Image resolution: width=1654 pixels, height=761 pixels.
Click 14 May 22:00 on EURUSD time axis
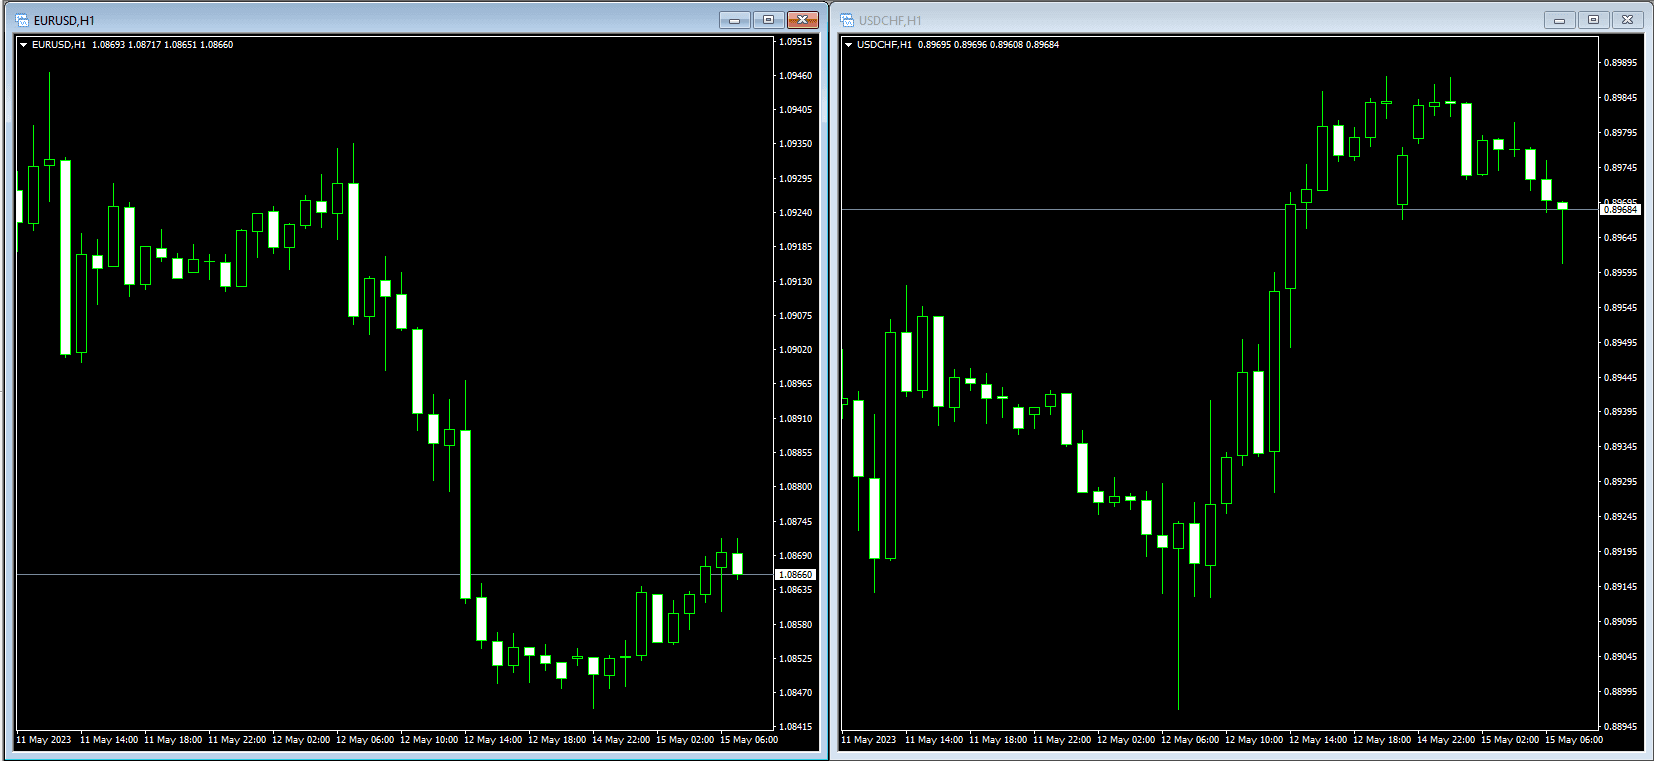tap(621, 740)
